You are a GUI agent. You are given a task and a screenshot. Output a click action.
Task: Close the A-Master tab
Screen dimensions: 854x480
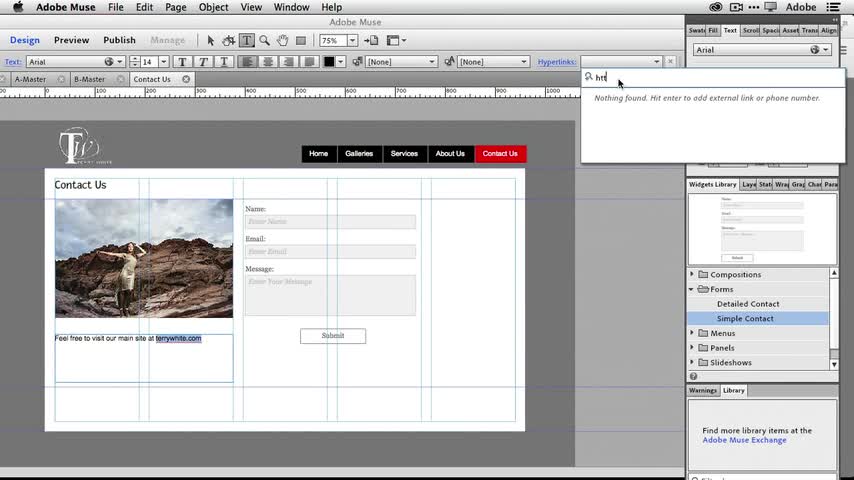click(x=61, y=80)
